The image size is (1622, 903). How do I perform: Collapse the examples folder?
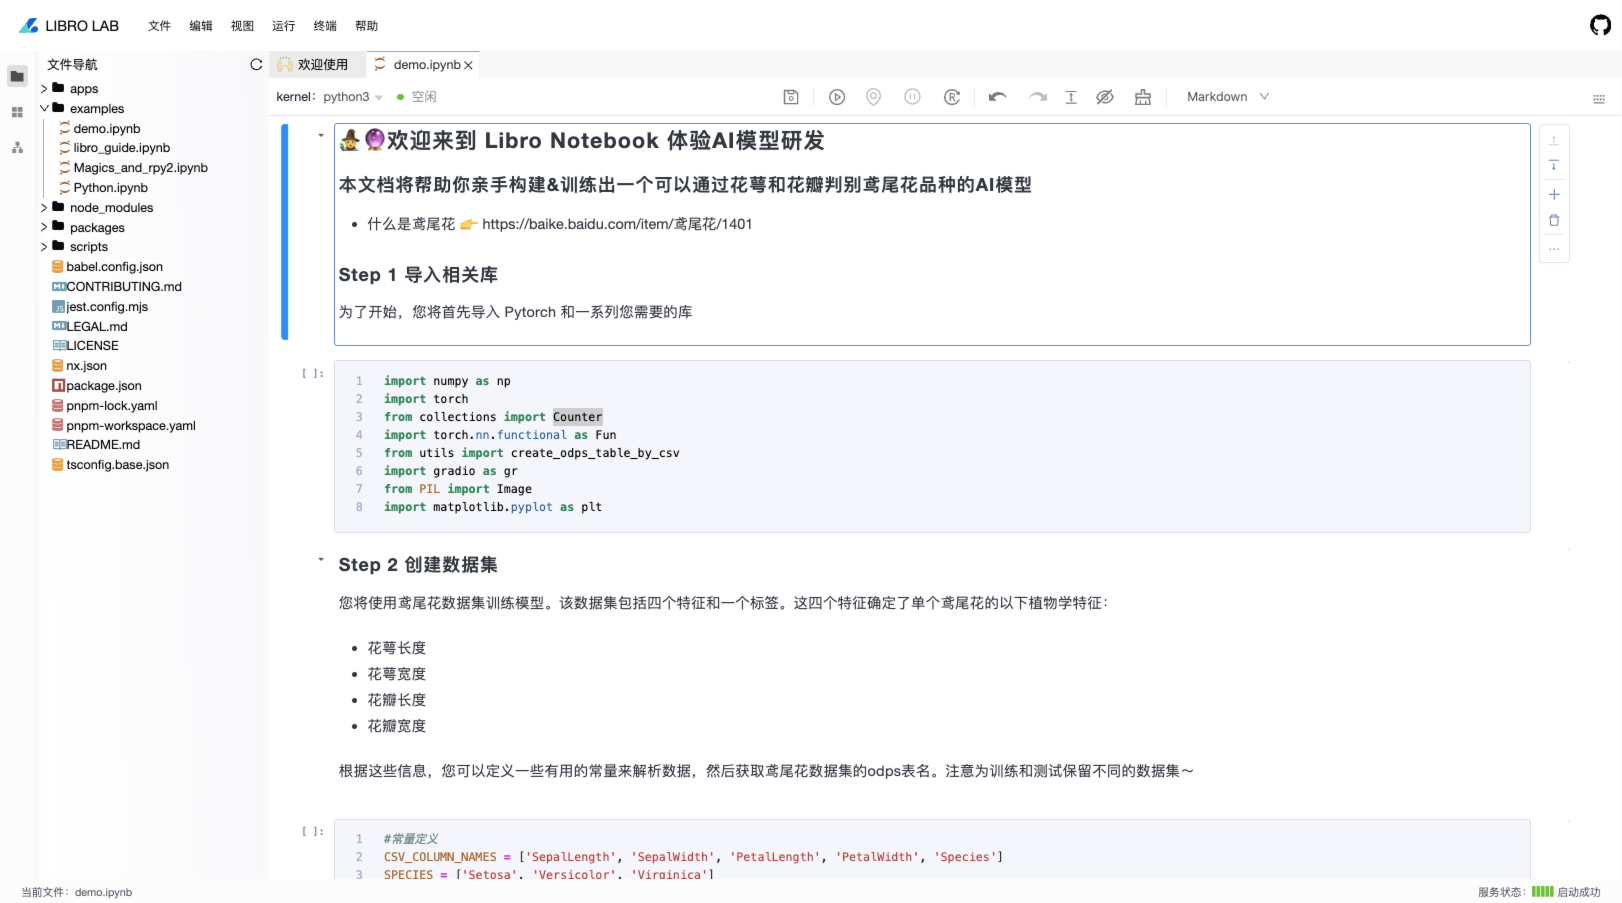[x=44, y=108]
